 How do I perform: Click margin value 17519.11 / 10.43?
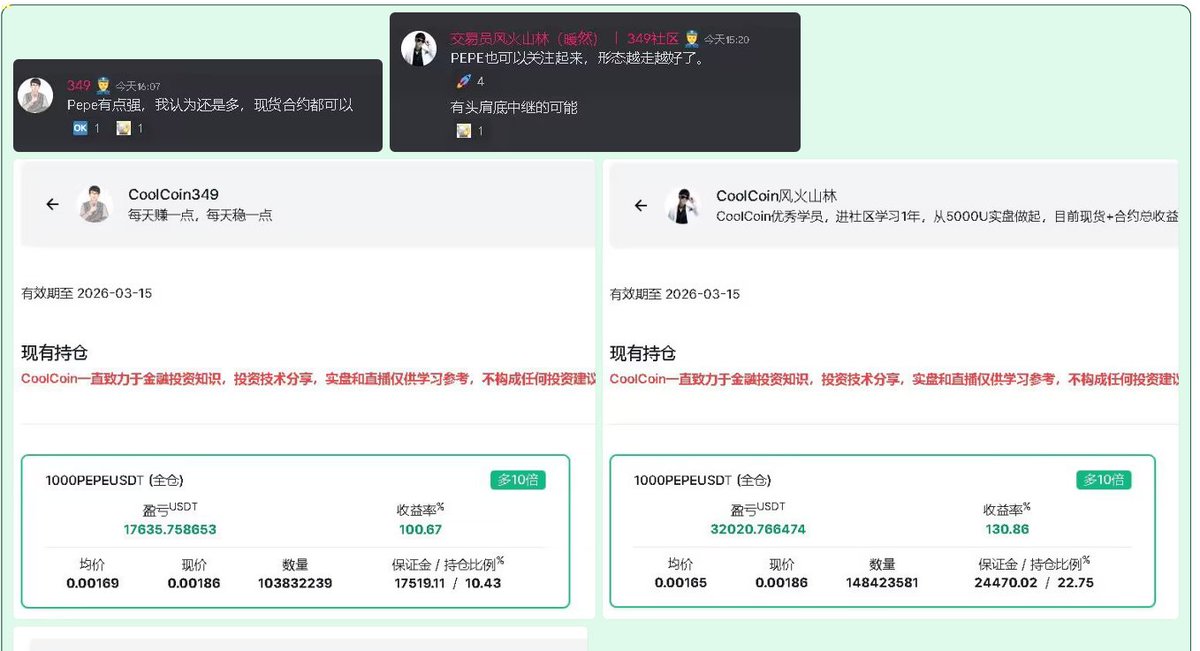point(447,583)
